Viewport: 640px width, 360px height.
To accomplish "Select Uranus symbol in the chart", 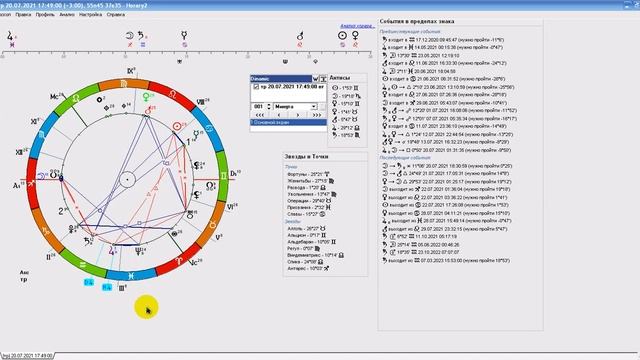I will coord(189,215).
